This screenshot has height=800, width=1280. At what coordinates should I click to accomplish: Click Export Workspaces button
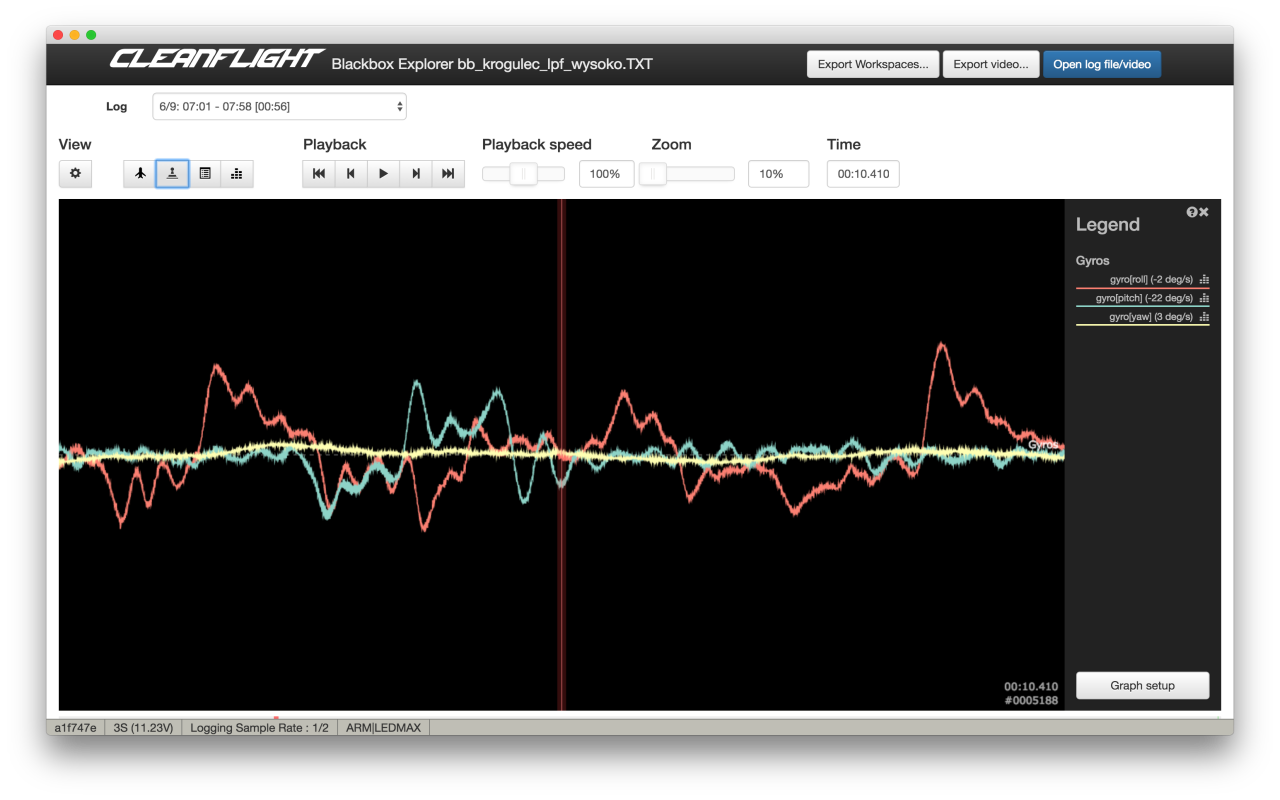coord(872,63)
